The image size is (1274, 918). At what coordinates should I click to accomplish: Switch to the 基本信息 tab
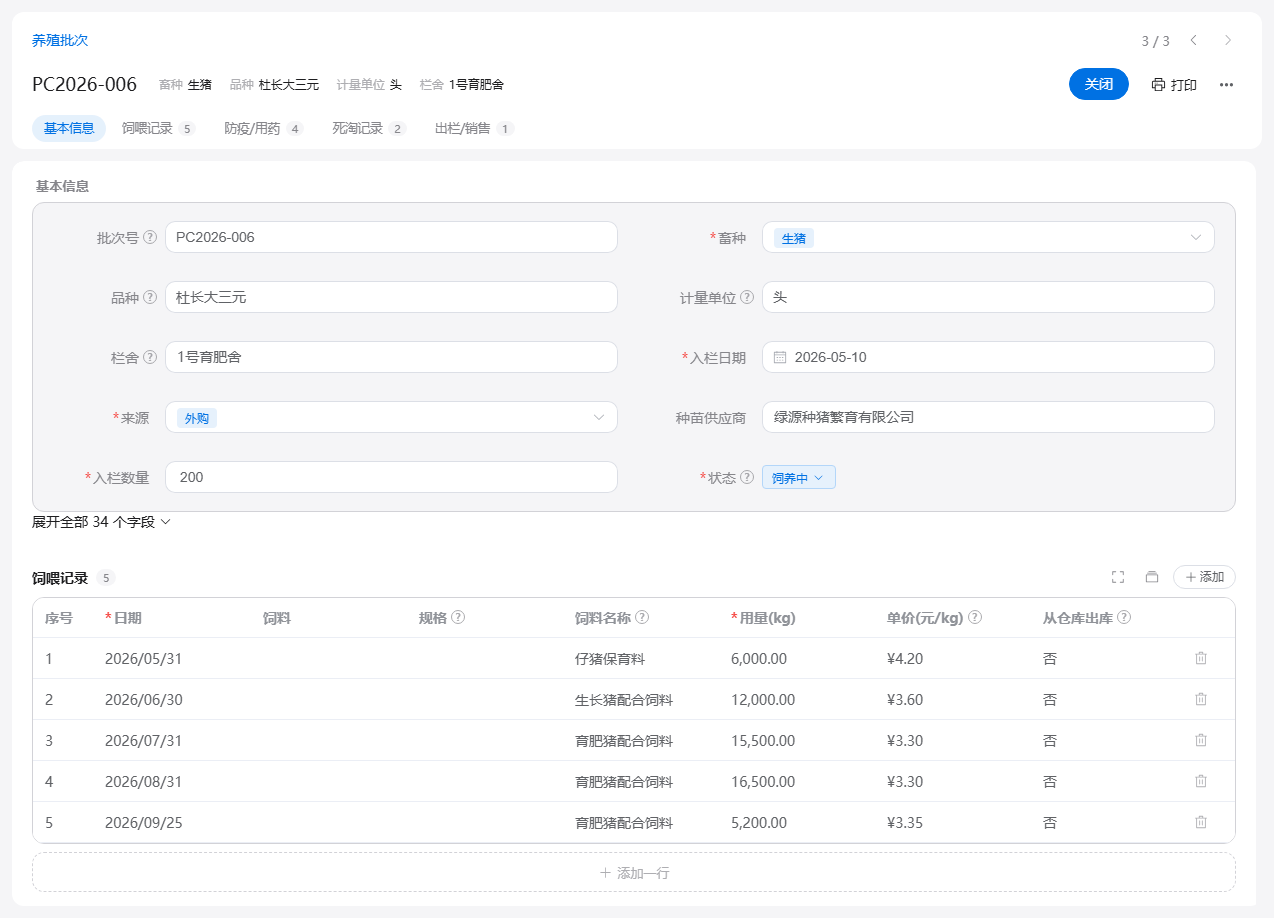pyautogui.click(x=69, y=128)
